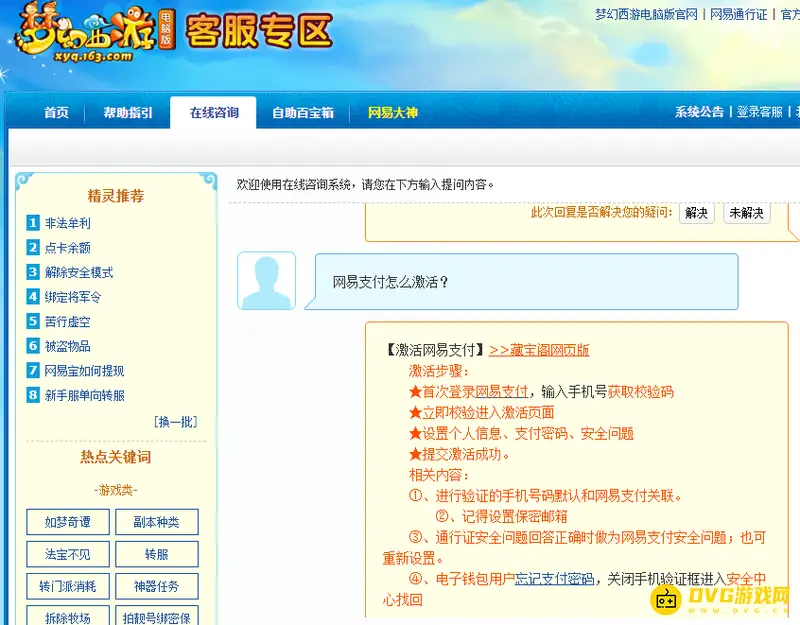Open the 非法牟利 recommended topic
The image size is (800, 625).
(x=67, y=223)
